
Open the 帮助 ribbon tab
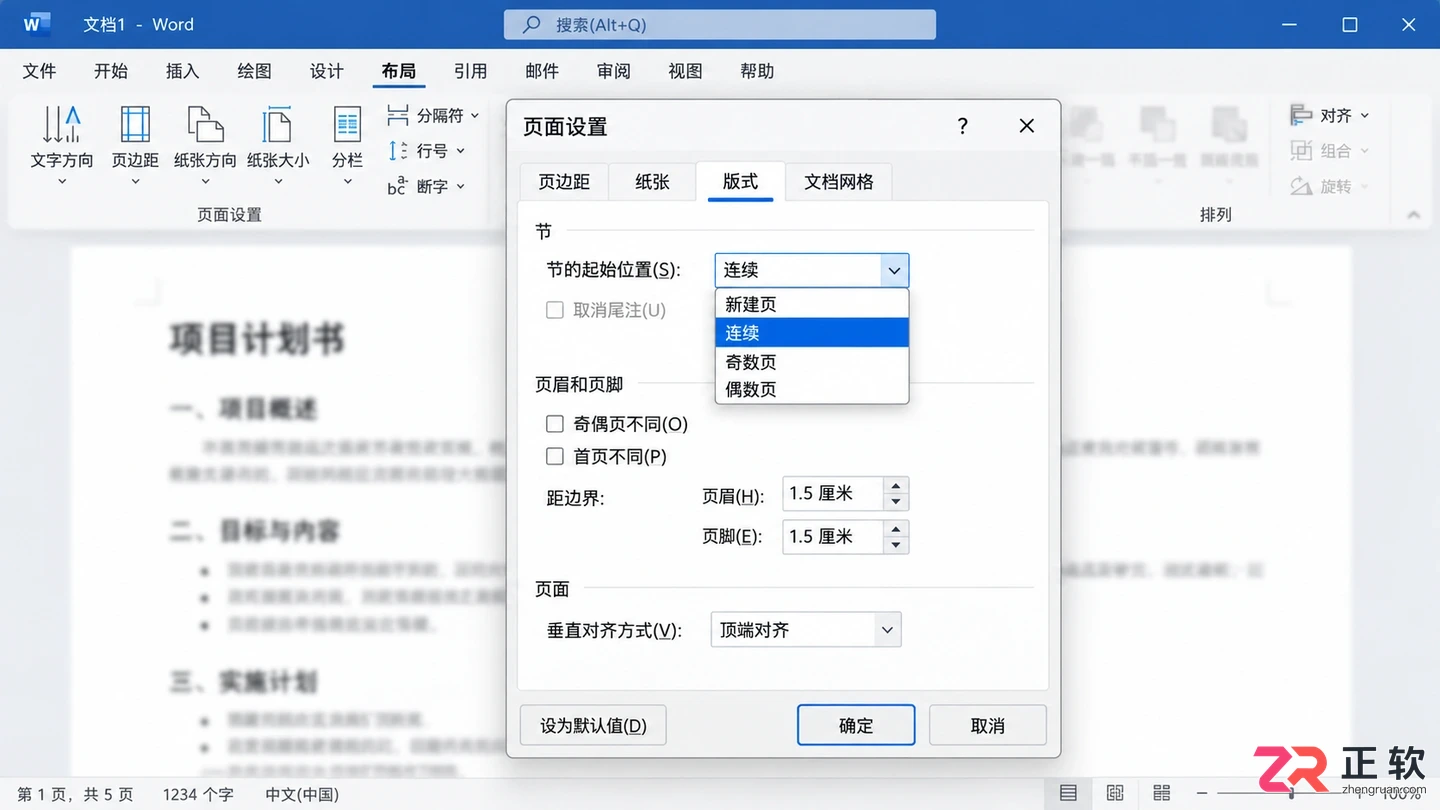click(x=758, y=71)
